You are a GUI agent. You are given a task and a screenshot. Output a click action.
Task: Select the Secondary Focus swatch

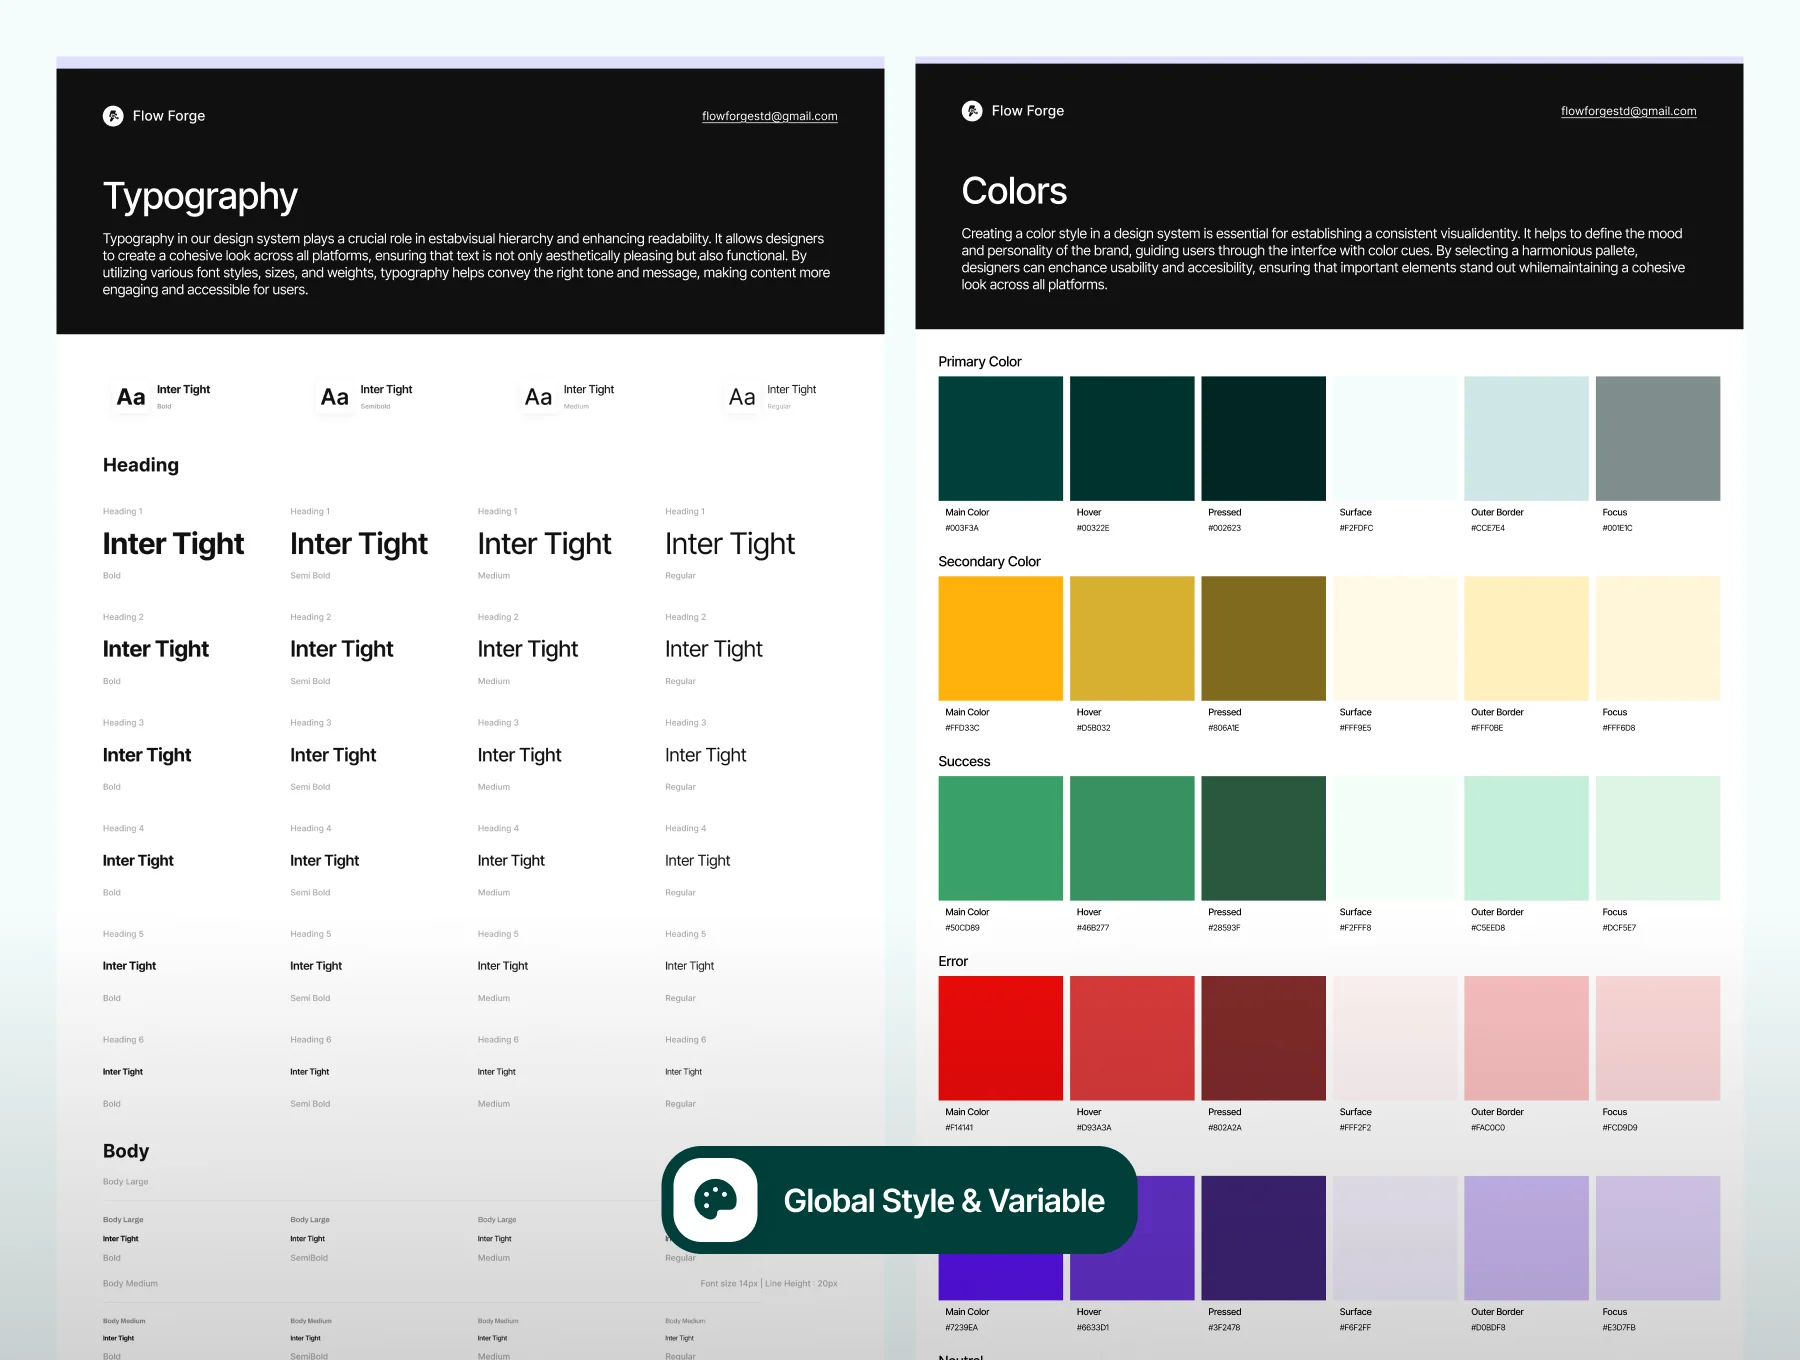pyautogui.click(x=1658, y=639)
